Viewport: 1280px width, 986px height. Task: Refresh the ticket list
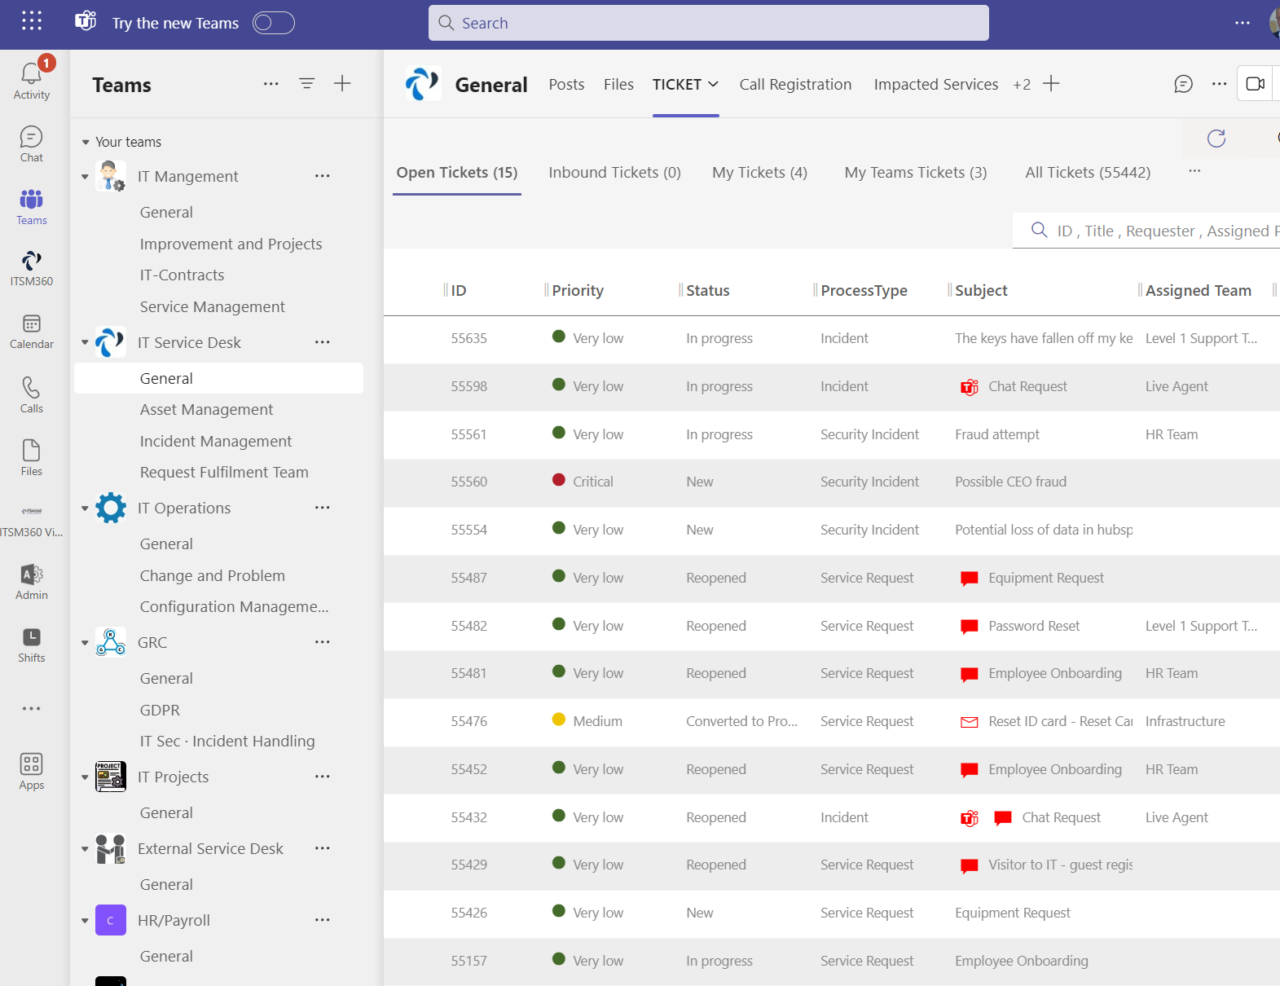click(1215, 139)
